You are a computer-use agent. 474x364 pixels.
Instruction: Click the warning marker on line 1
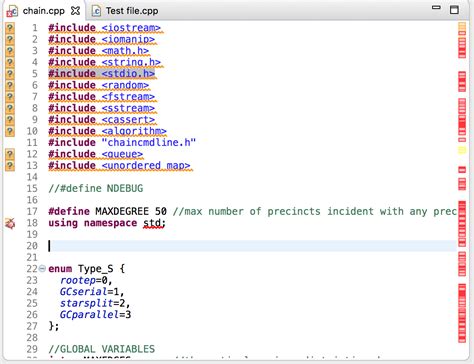pyautogui.click(x=10, y=28)
